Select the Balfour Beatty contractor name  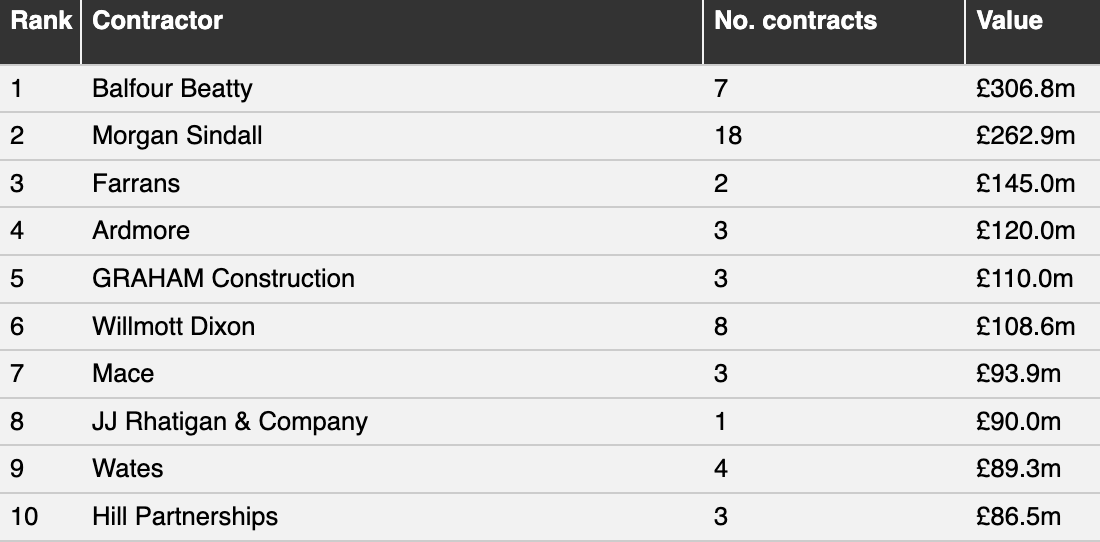coord(172,89)
